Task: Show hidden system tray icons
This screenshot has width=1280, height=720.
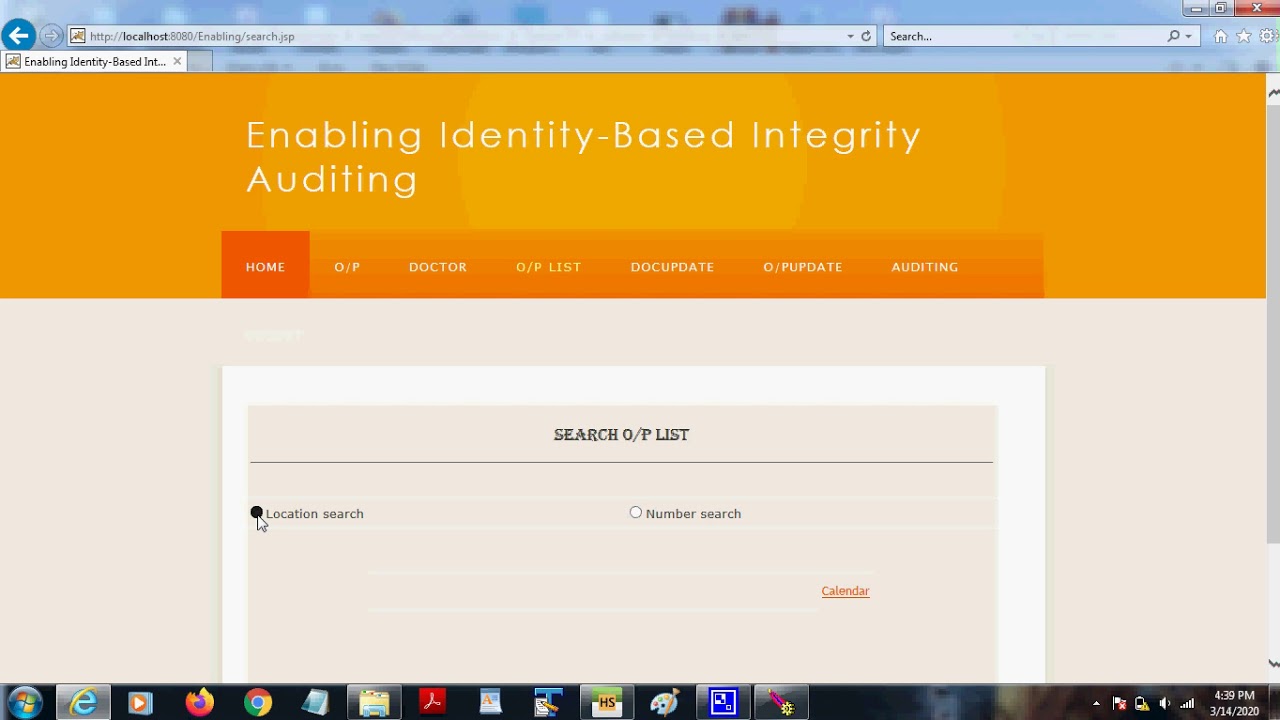Action: 1096,703
